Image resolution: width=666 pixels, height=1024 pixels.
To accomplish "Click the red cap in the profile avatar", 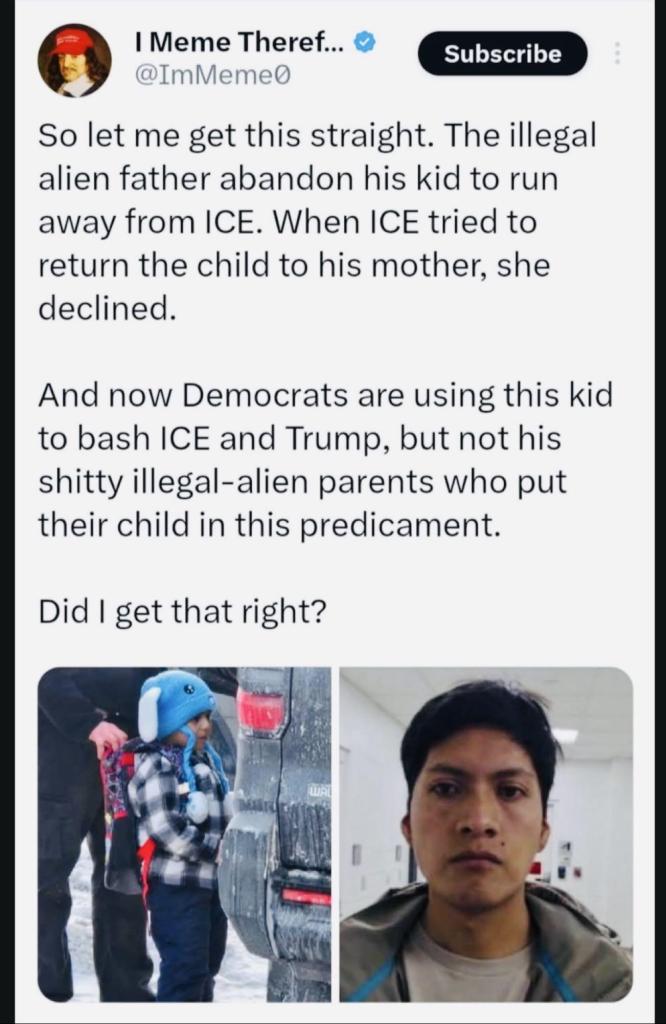I will tap(72, 44).
